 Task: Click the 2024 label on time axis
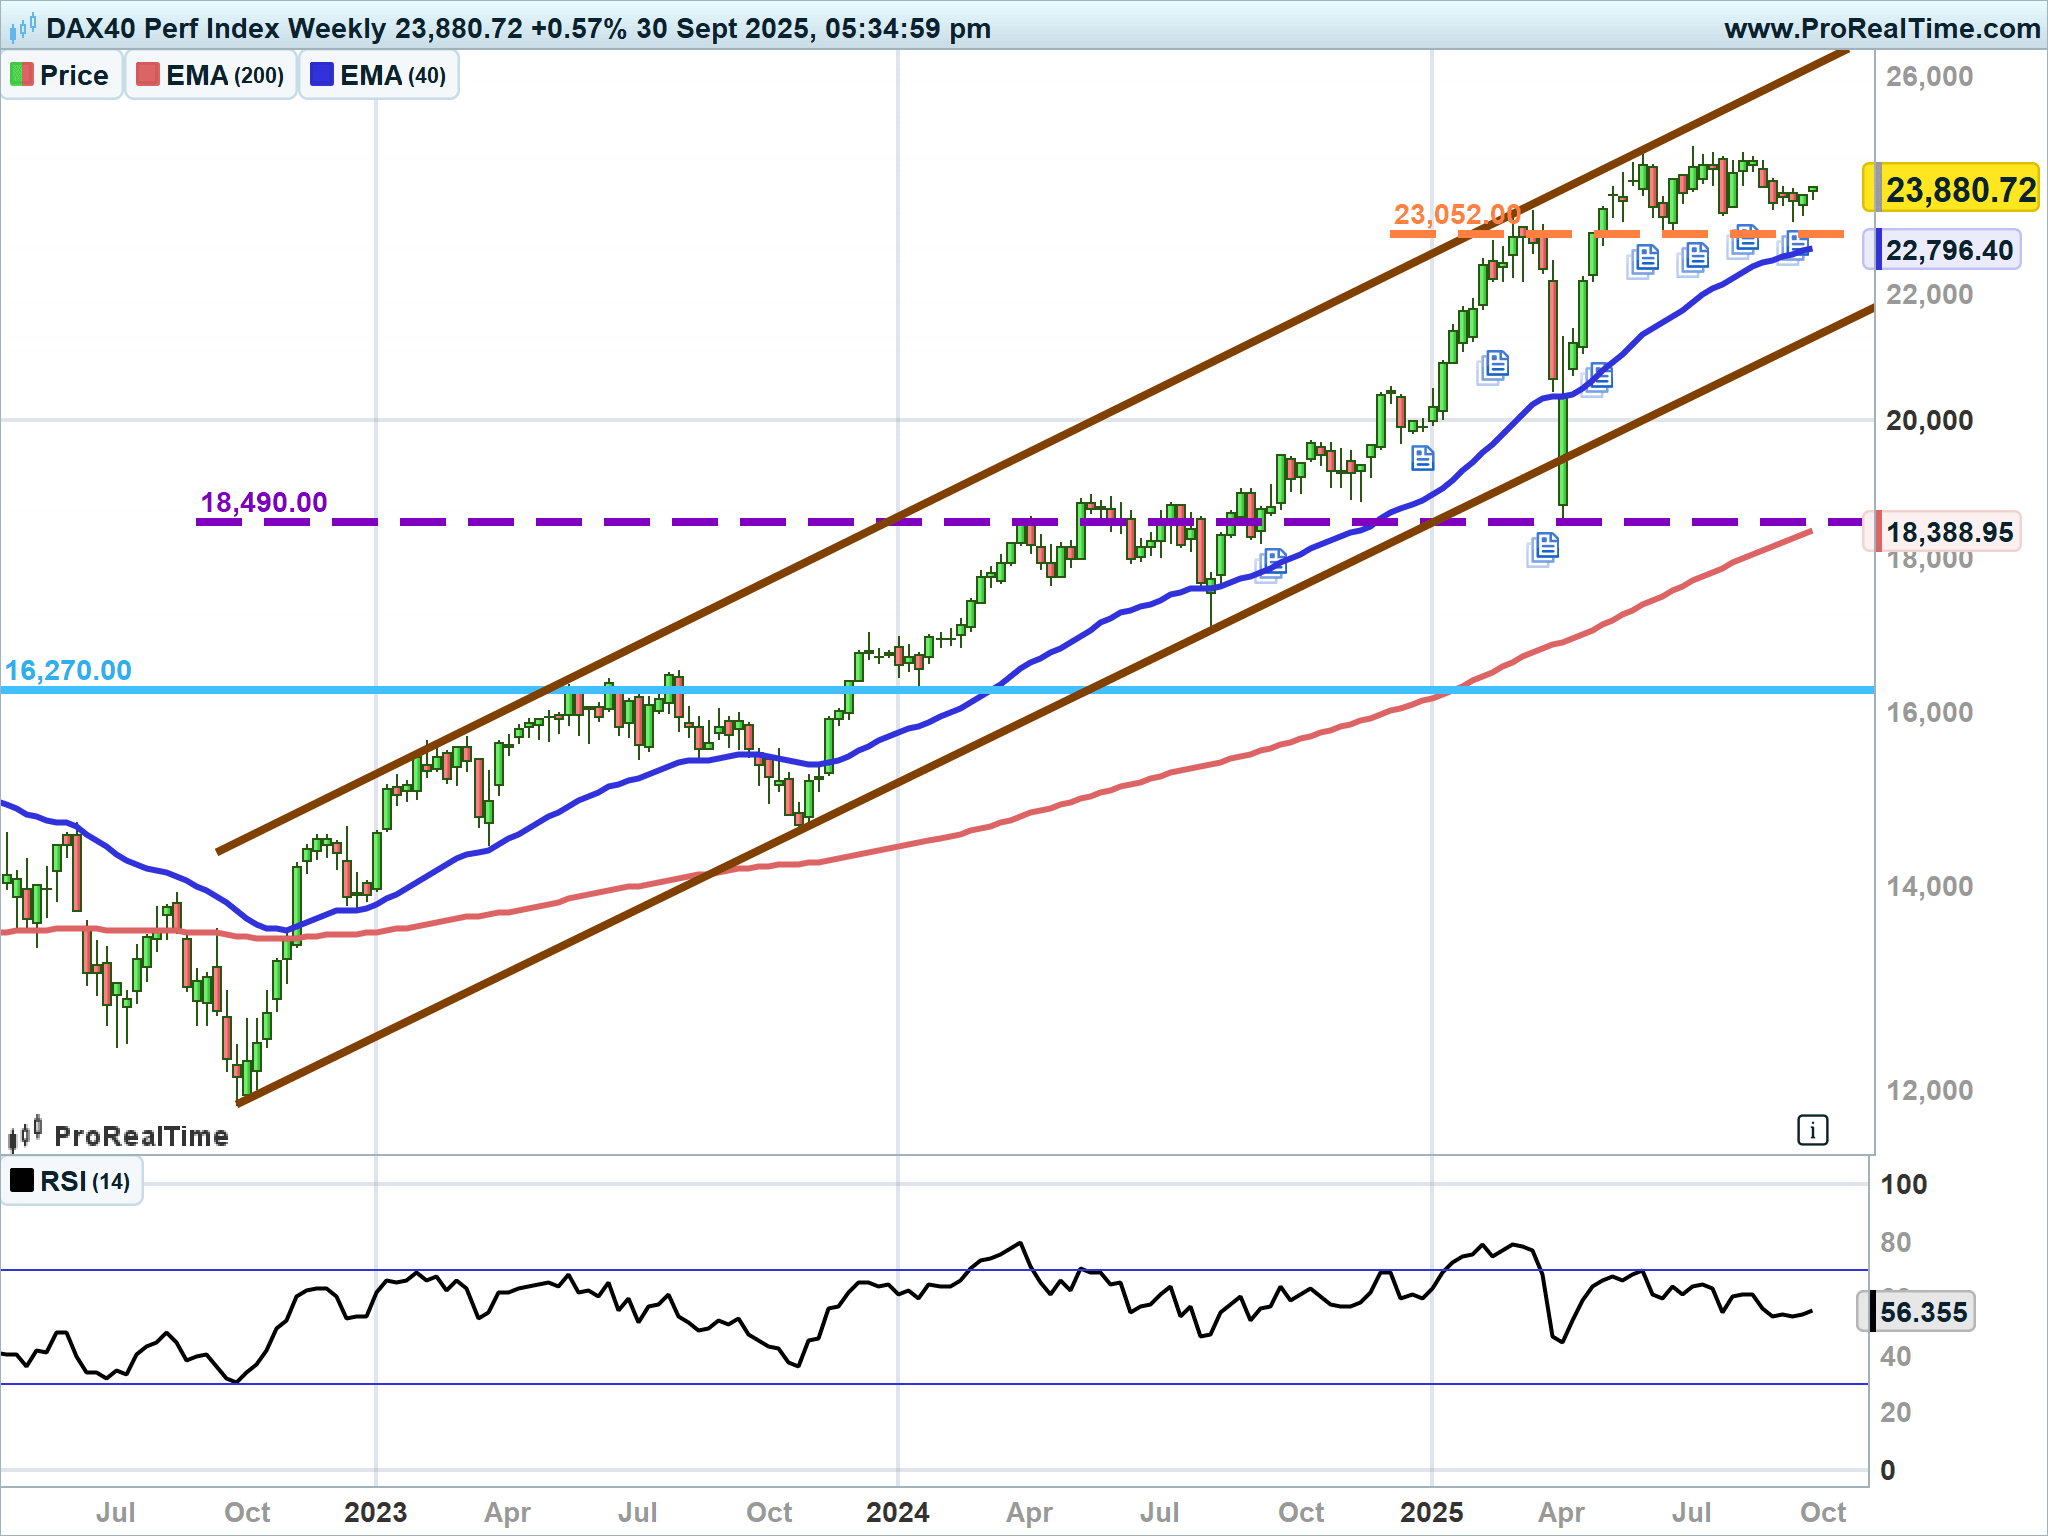pyautogui.click(x=897, y=1512)
